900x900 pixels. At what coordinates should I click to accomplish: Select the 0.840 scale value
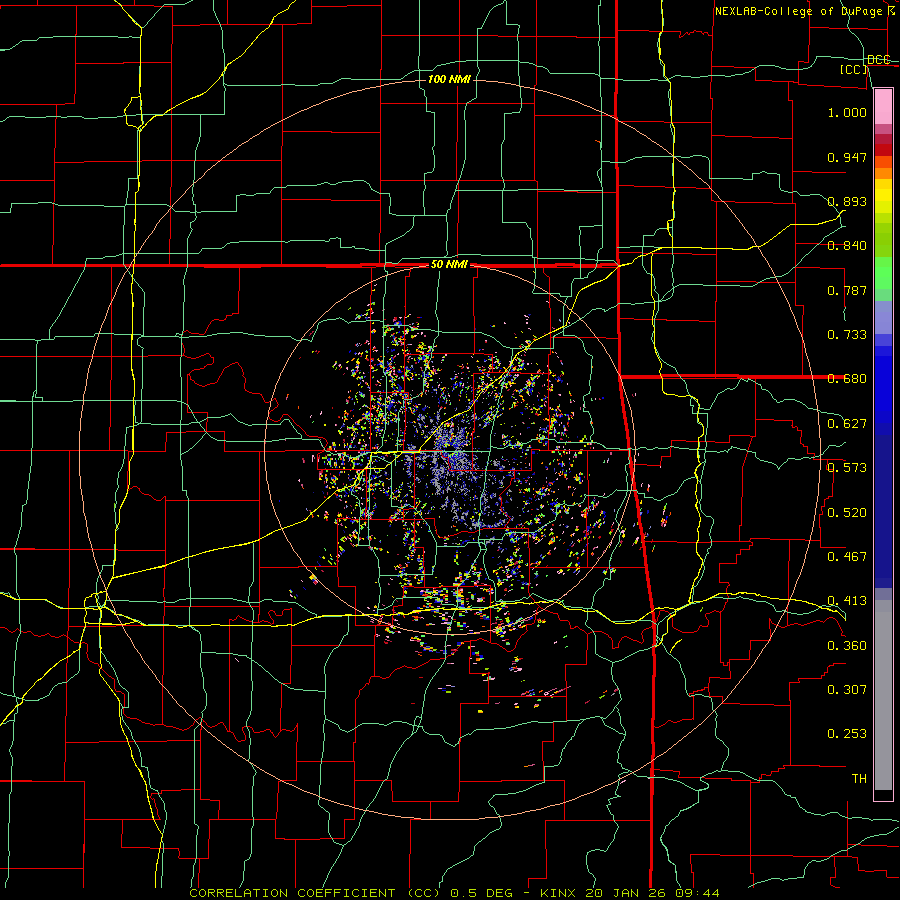tap(847, 246)
